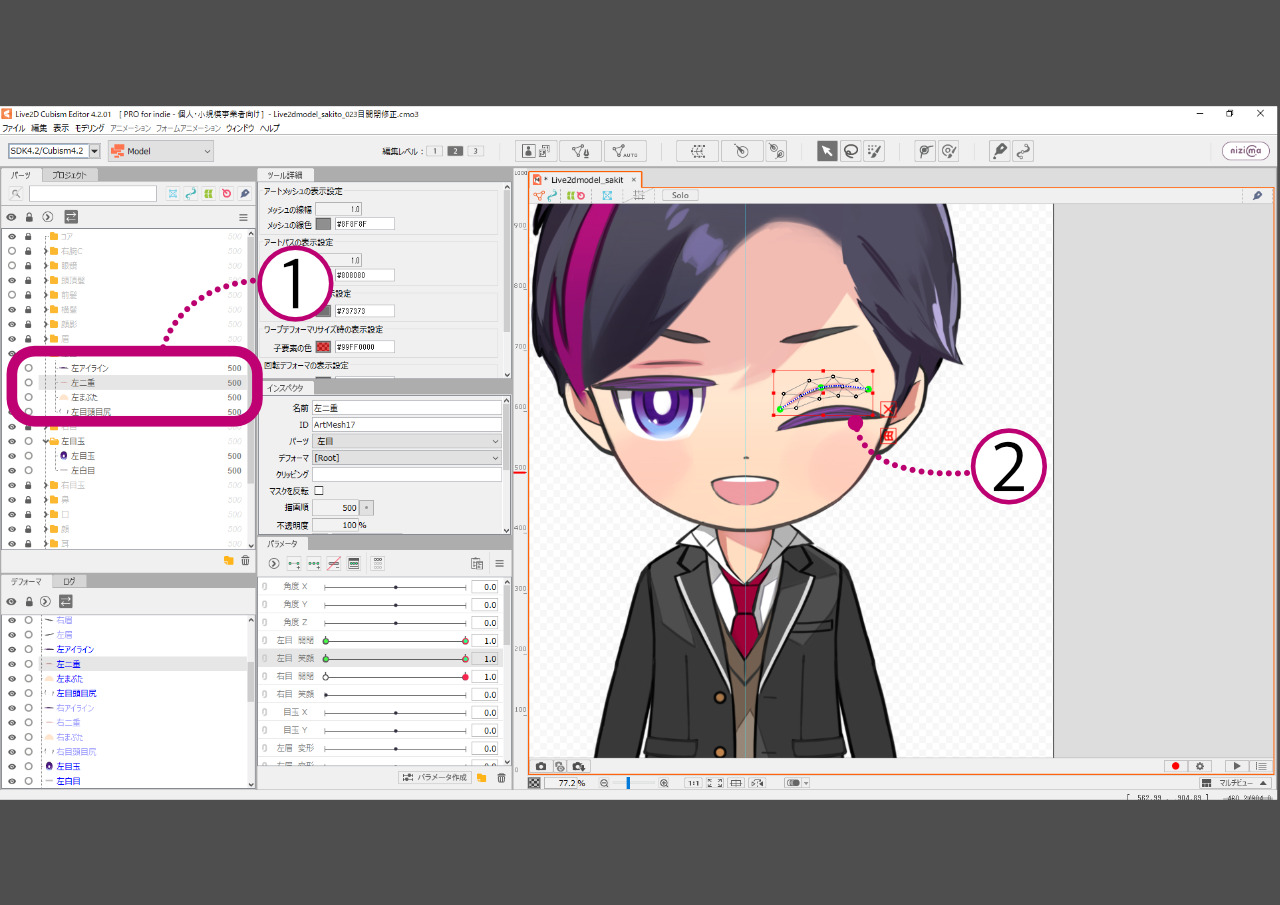
Task: Click the lock-all icon in Parts header
Action: [x=29, y=217]
